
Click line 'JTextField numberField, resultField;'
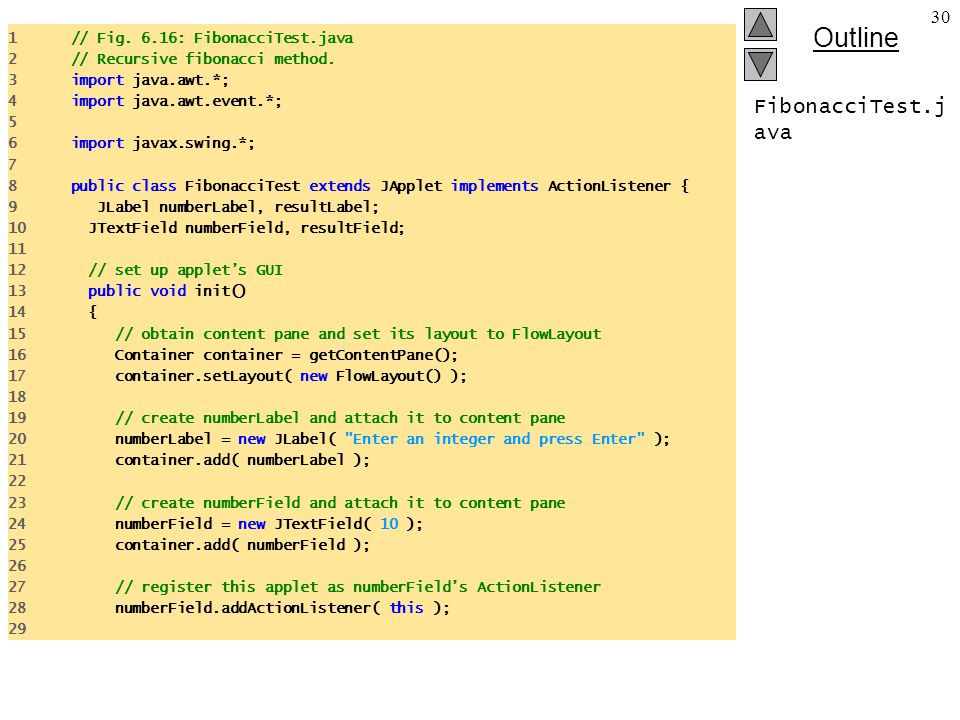(x=246, y=228)
